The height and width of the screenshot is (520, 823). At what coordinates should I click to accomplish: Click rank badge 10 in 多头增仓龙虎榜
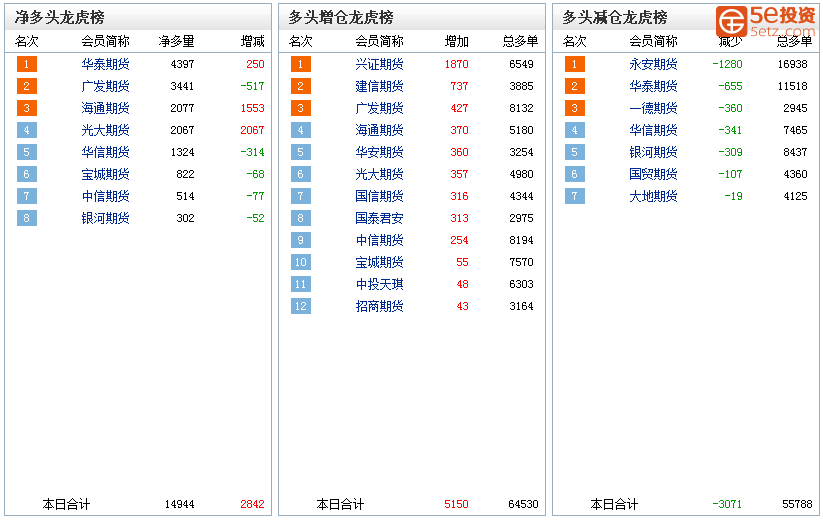coord(301,262)
